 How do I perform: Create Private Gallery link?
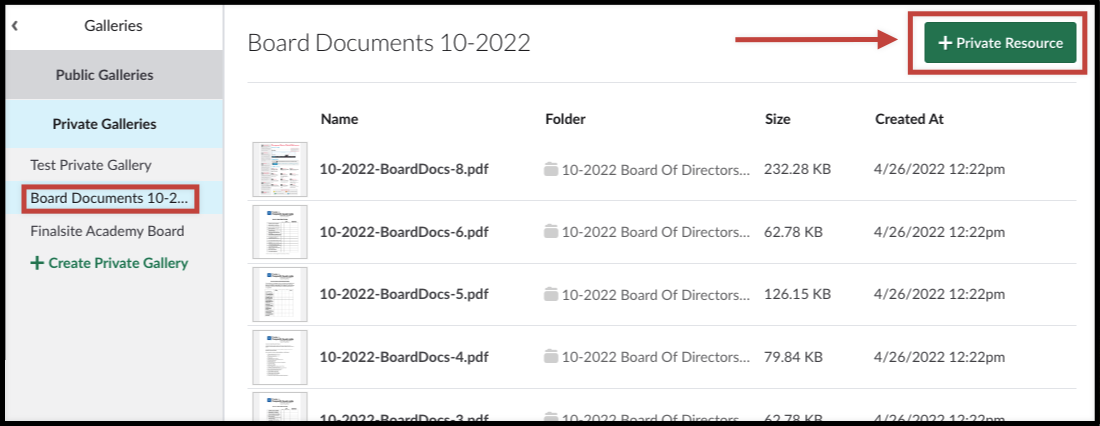point(109,263)
